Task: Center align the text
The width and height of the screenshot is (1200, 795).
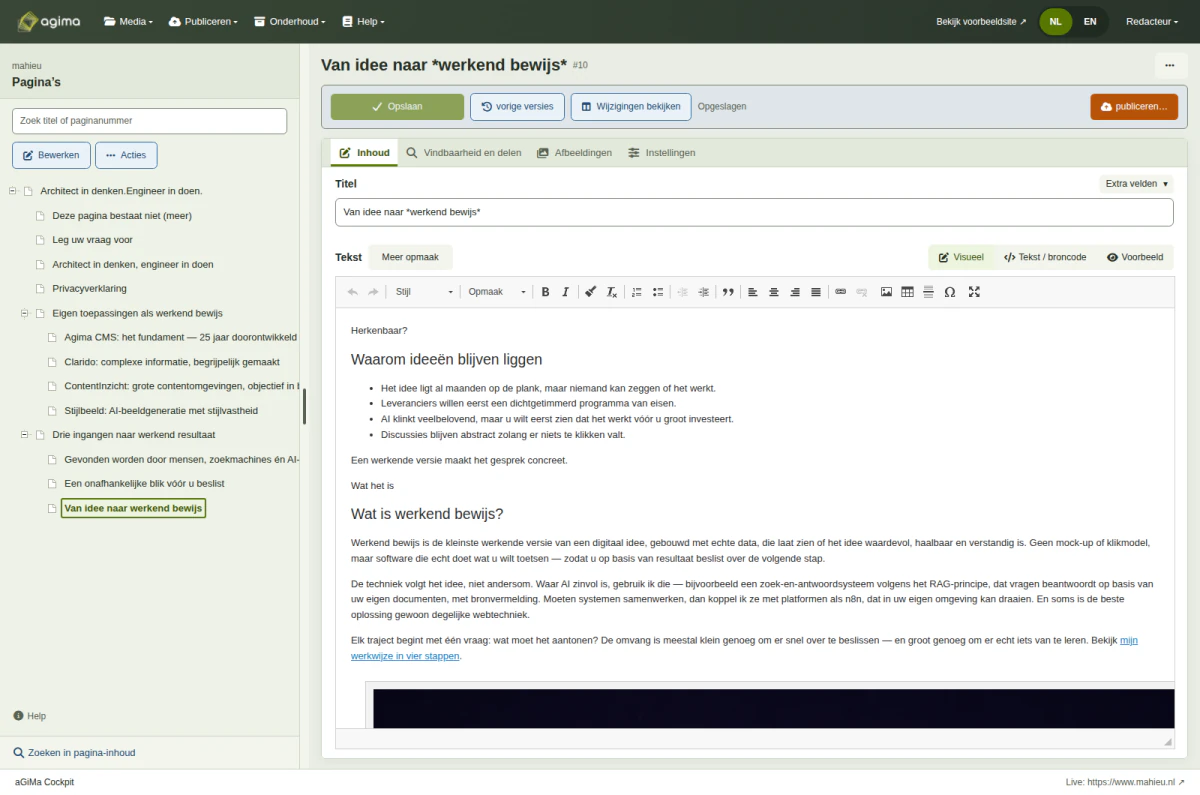Action: 774,292
